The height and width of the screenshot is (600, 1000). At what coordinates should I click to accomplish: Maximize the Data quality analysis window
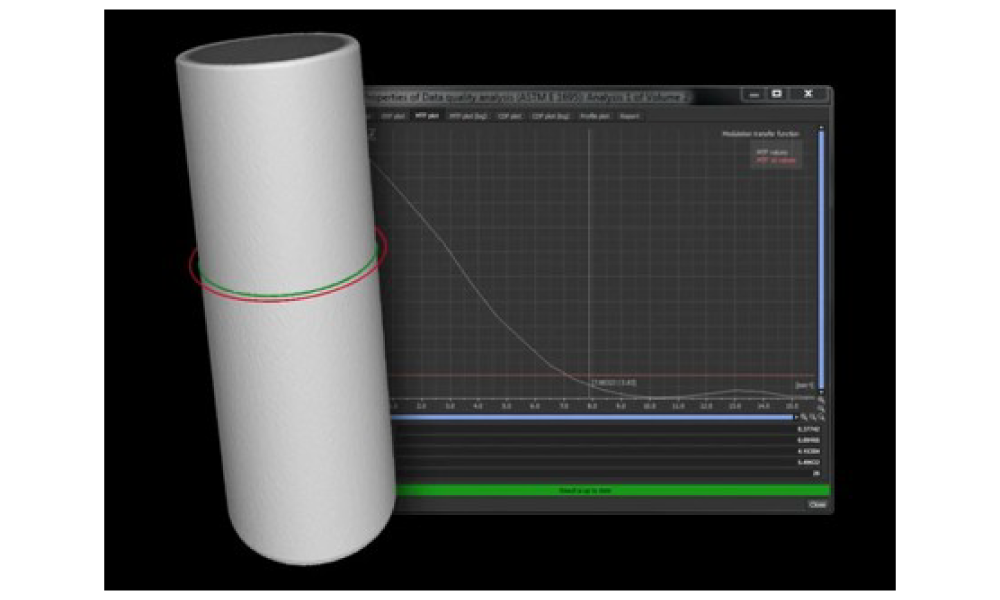(x=776, y=95)
